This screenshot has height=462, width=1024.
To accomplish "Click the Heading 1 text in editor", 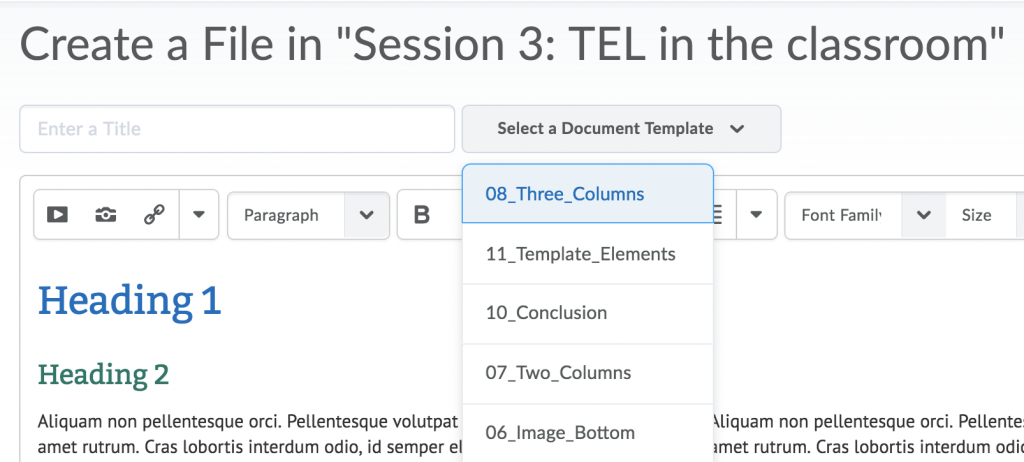I will (130, 300).
